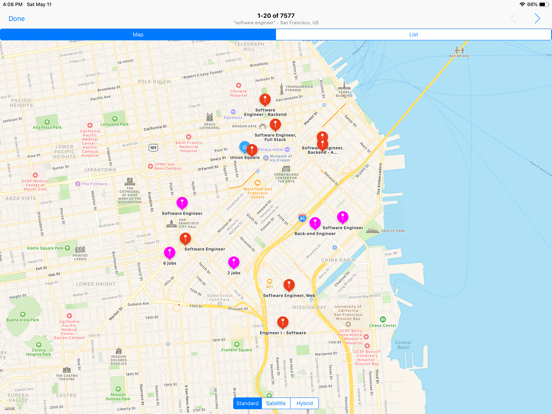The image size is (552, 414).
Task: Tap the Done button
Action: point(17,19)
